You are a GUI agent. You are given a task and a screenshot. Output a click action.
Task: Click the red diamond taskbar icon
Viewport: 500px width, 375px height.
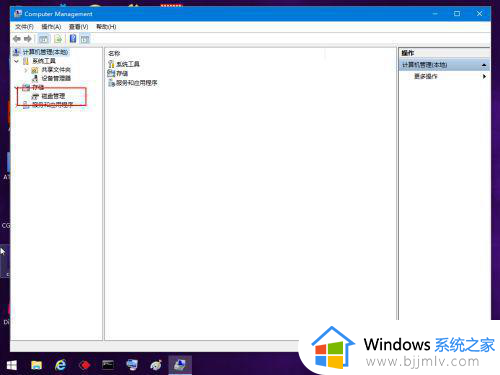tap(85, 365)
